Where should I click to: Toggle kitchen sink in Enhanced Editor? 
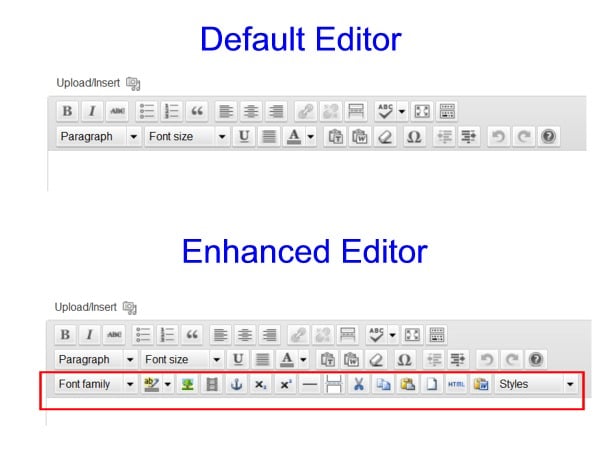point(437,335)
